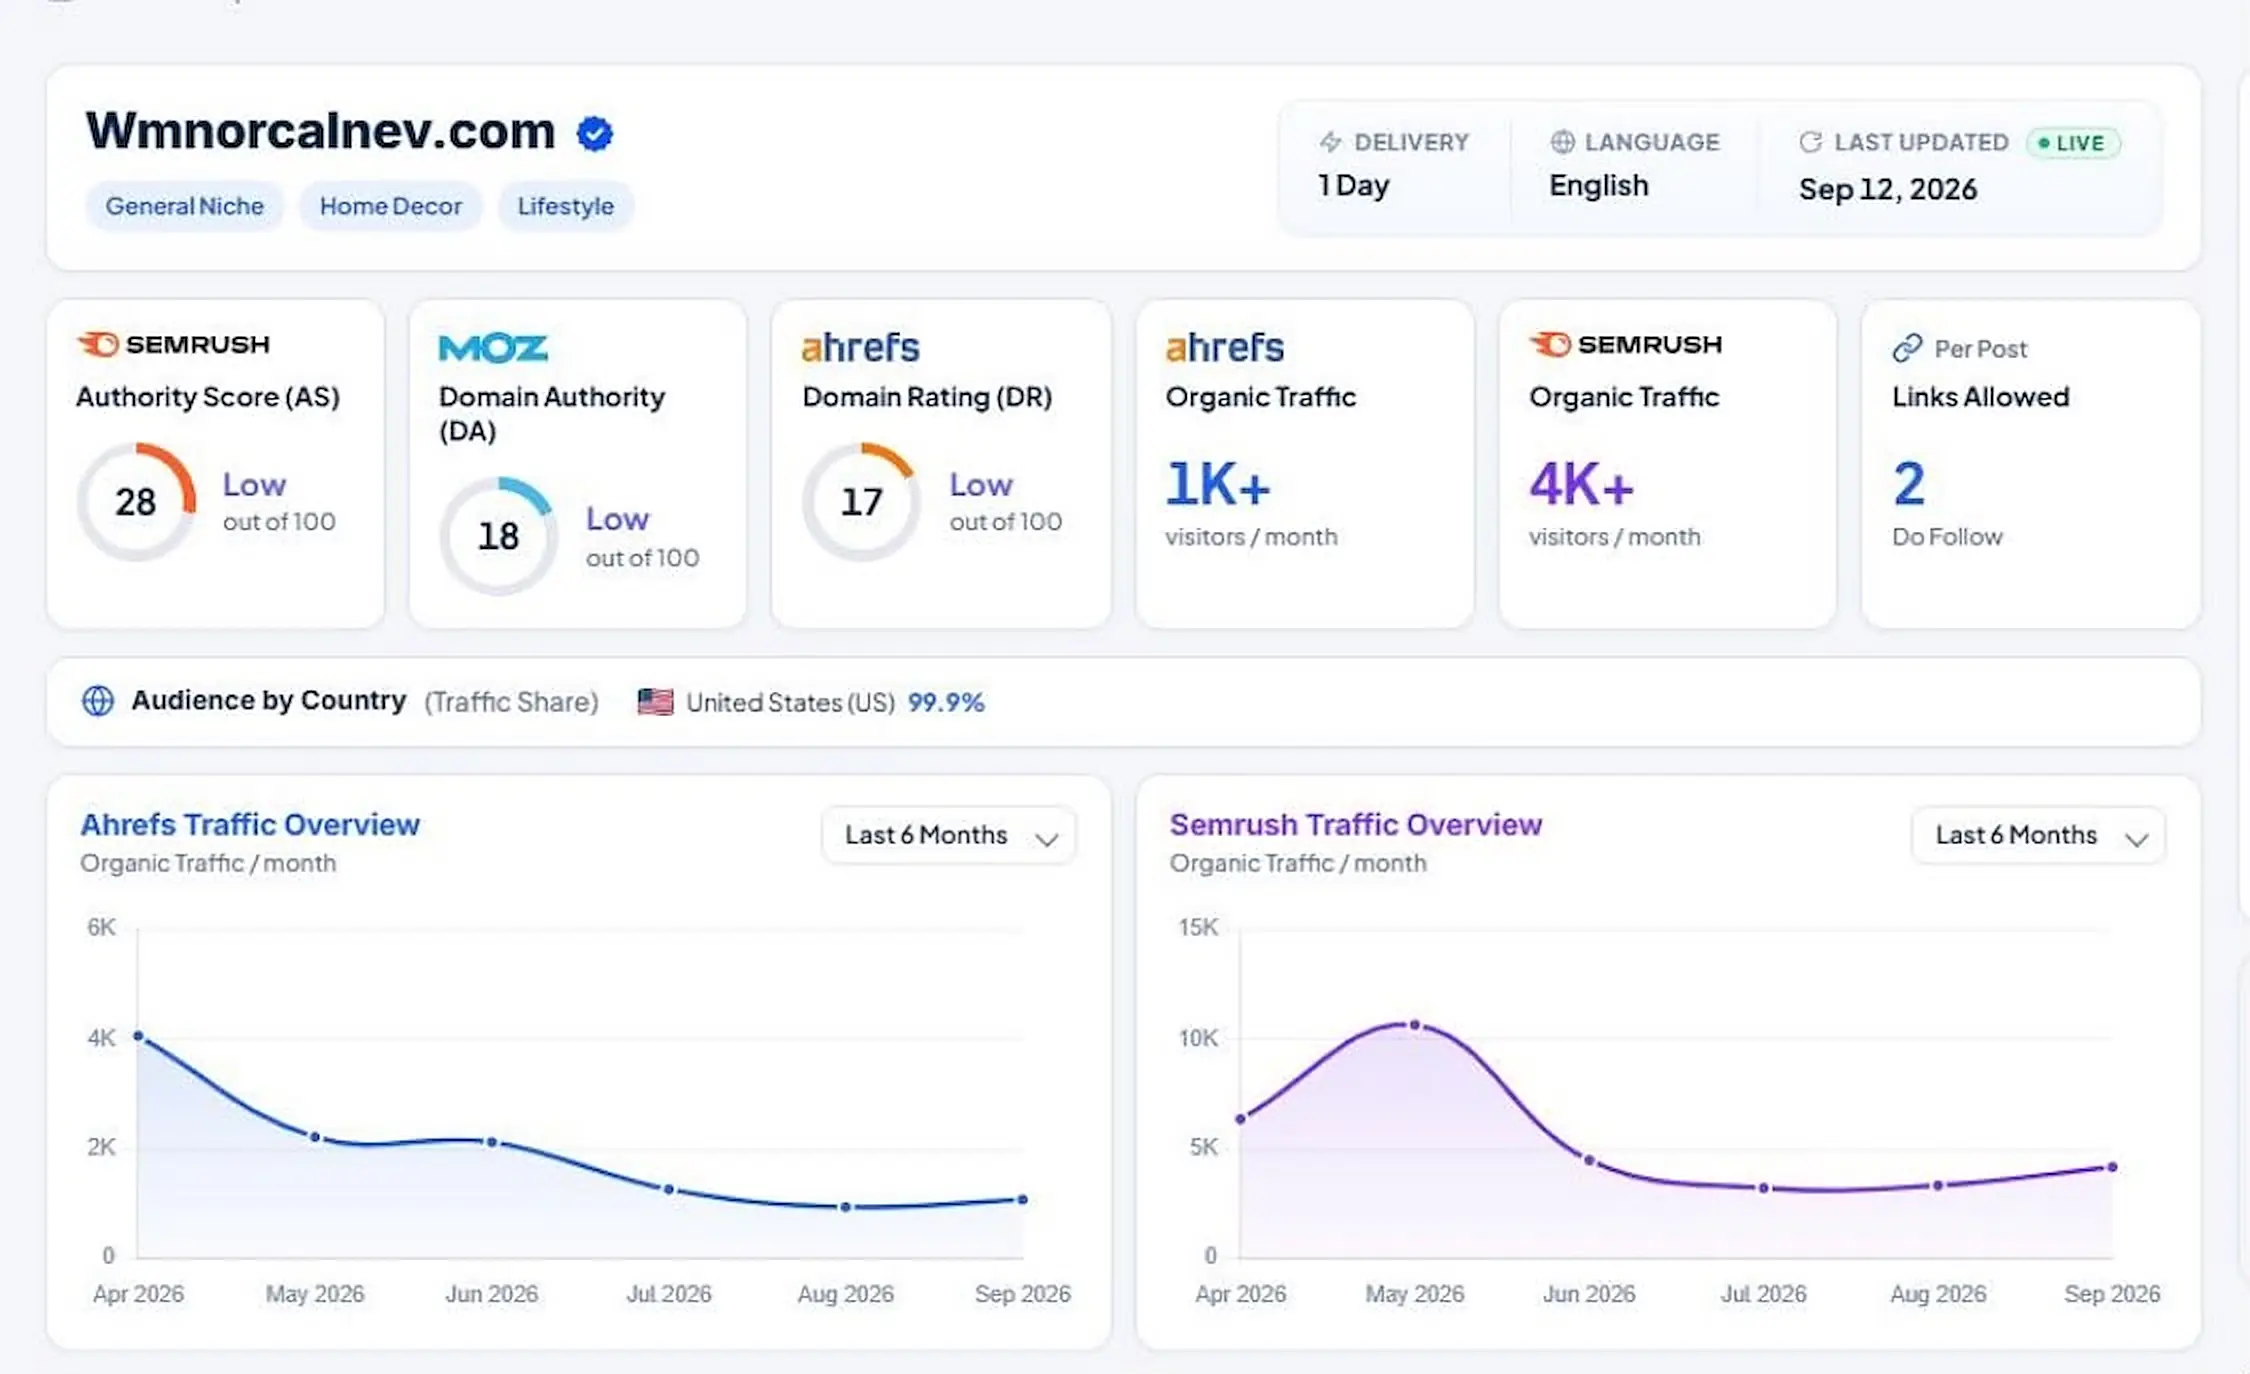Click the Aug 2026 point on Ahrefs chart
Image resolution: width=2250 pixels, height=1374 pixels.
tap(846, 1207)
